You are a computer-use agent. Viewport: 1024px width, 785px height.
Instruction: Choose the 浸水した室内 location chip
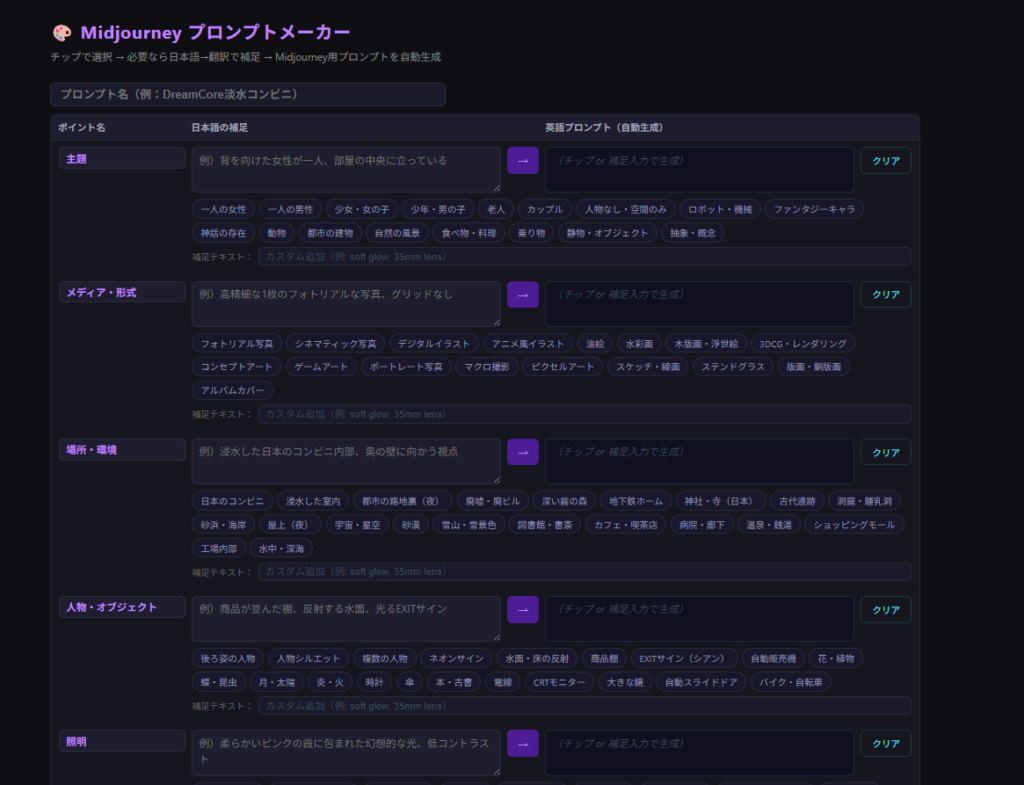pyautogui.click(x=313, y=501)
